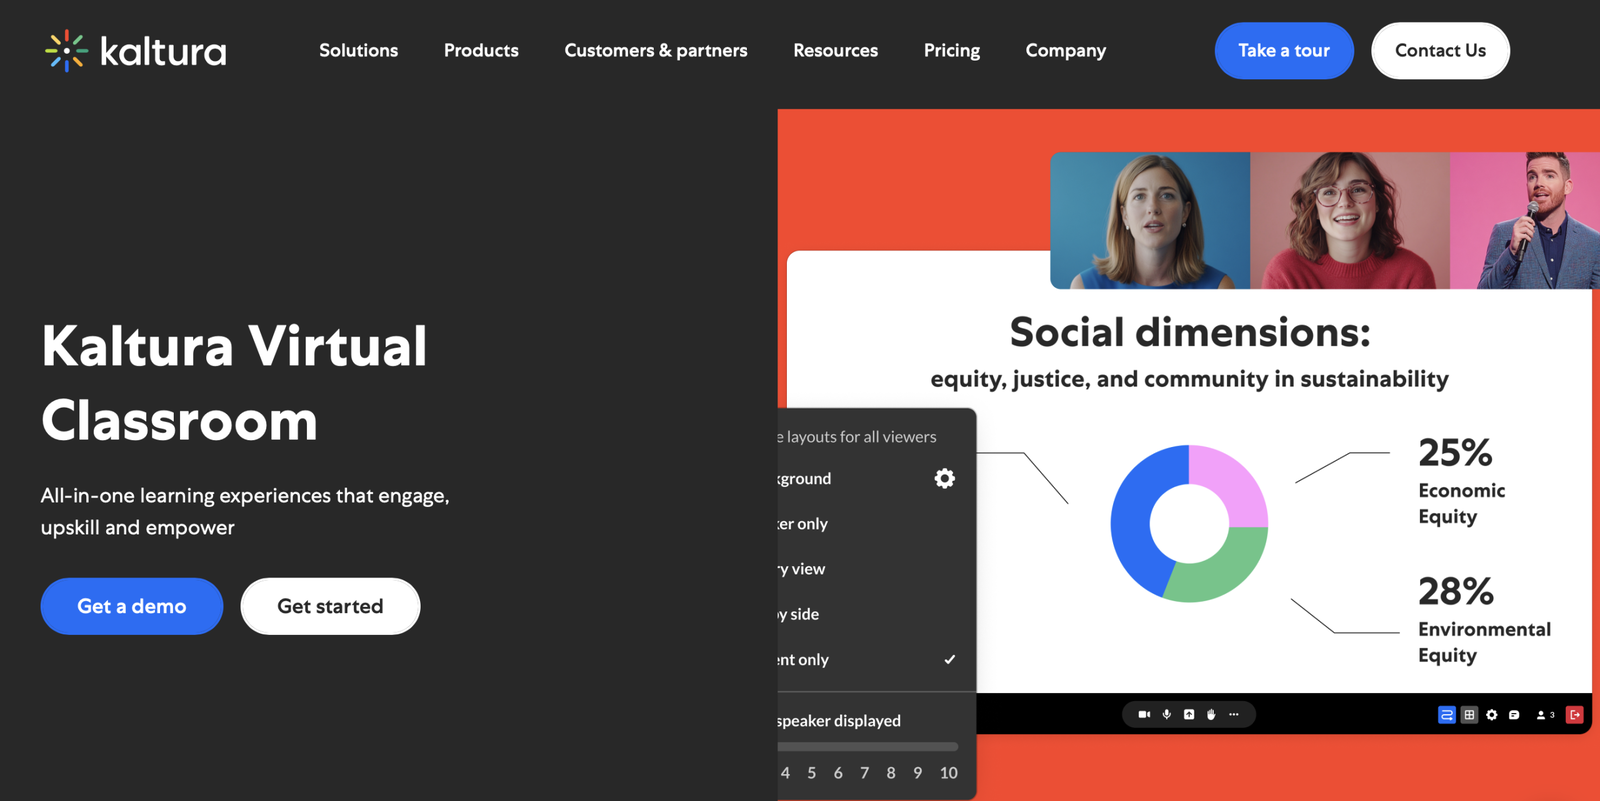Click the 'Economic Equity' label
This screenshot has height=801, width=1600.
click(x=1461, y=503)
